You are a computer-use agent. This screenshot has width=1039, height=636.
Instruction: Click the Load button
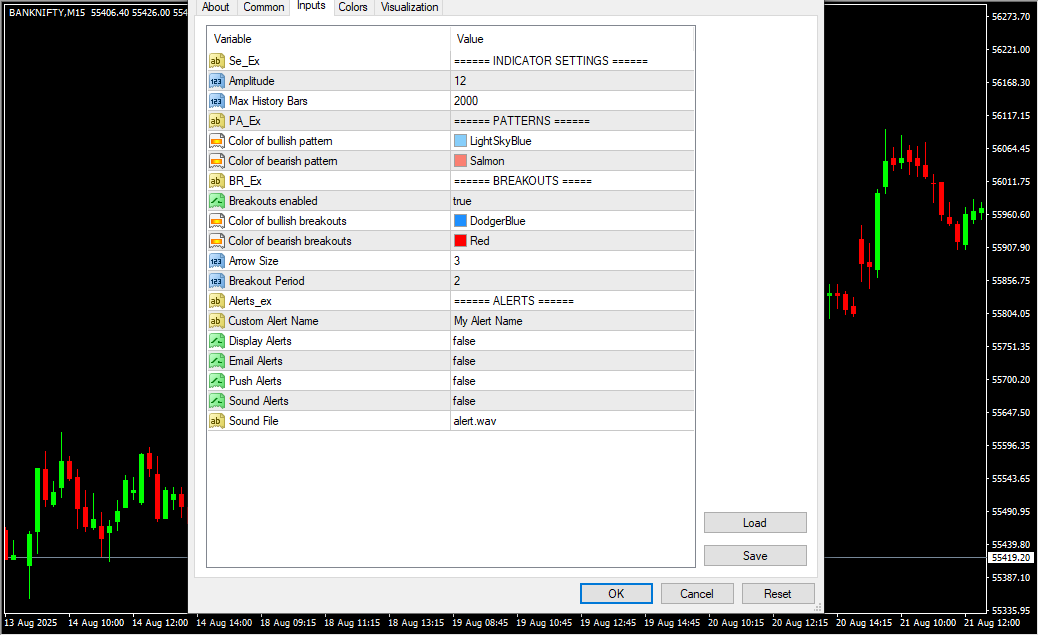(x=755, y=523)
